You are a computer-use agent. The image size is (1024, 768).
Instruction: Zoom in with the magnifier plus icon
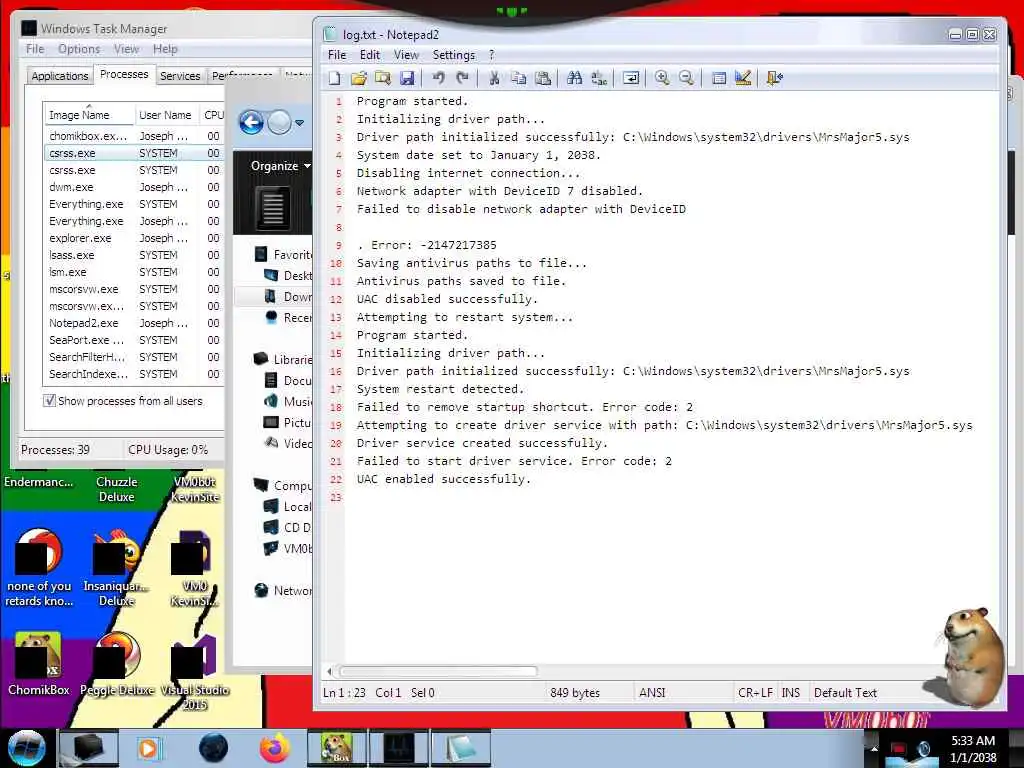pos(662,78)
